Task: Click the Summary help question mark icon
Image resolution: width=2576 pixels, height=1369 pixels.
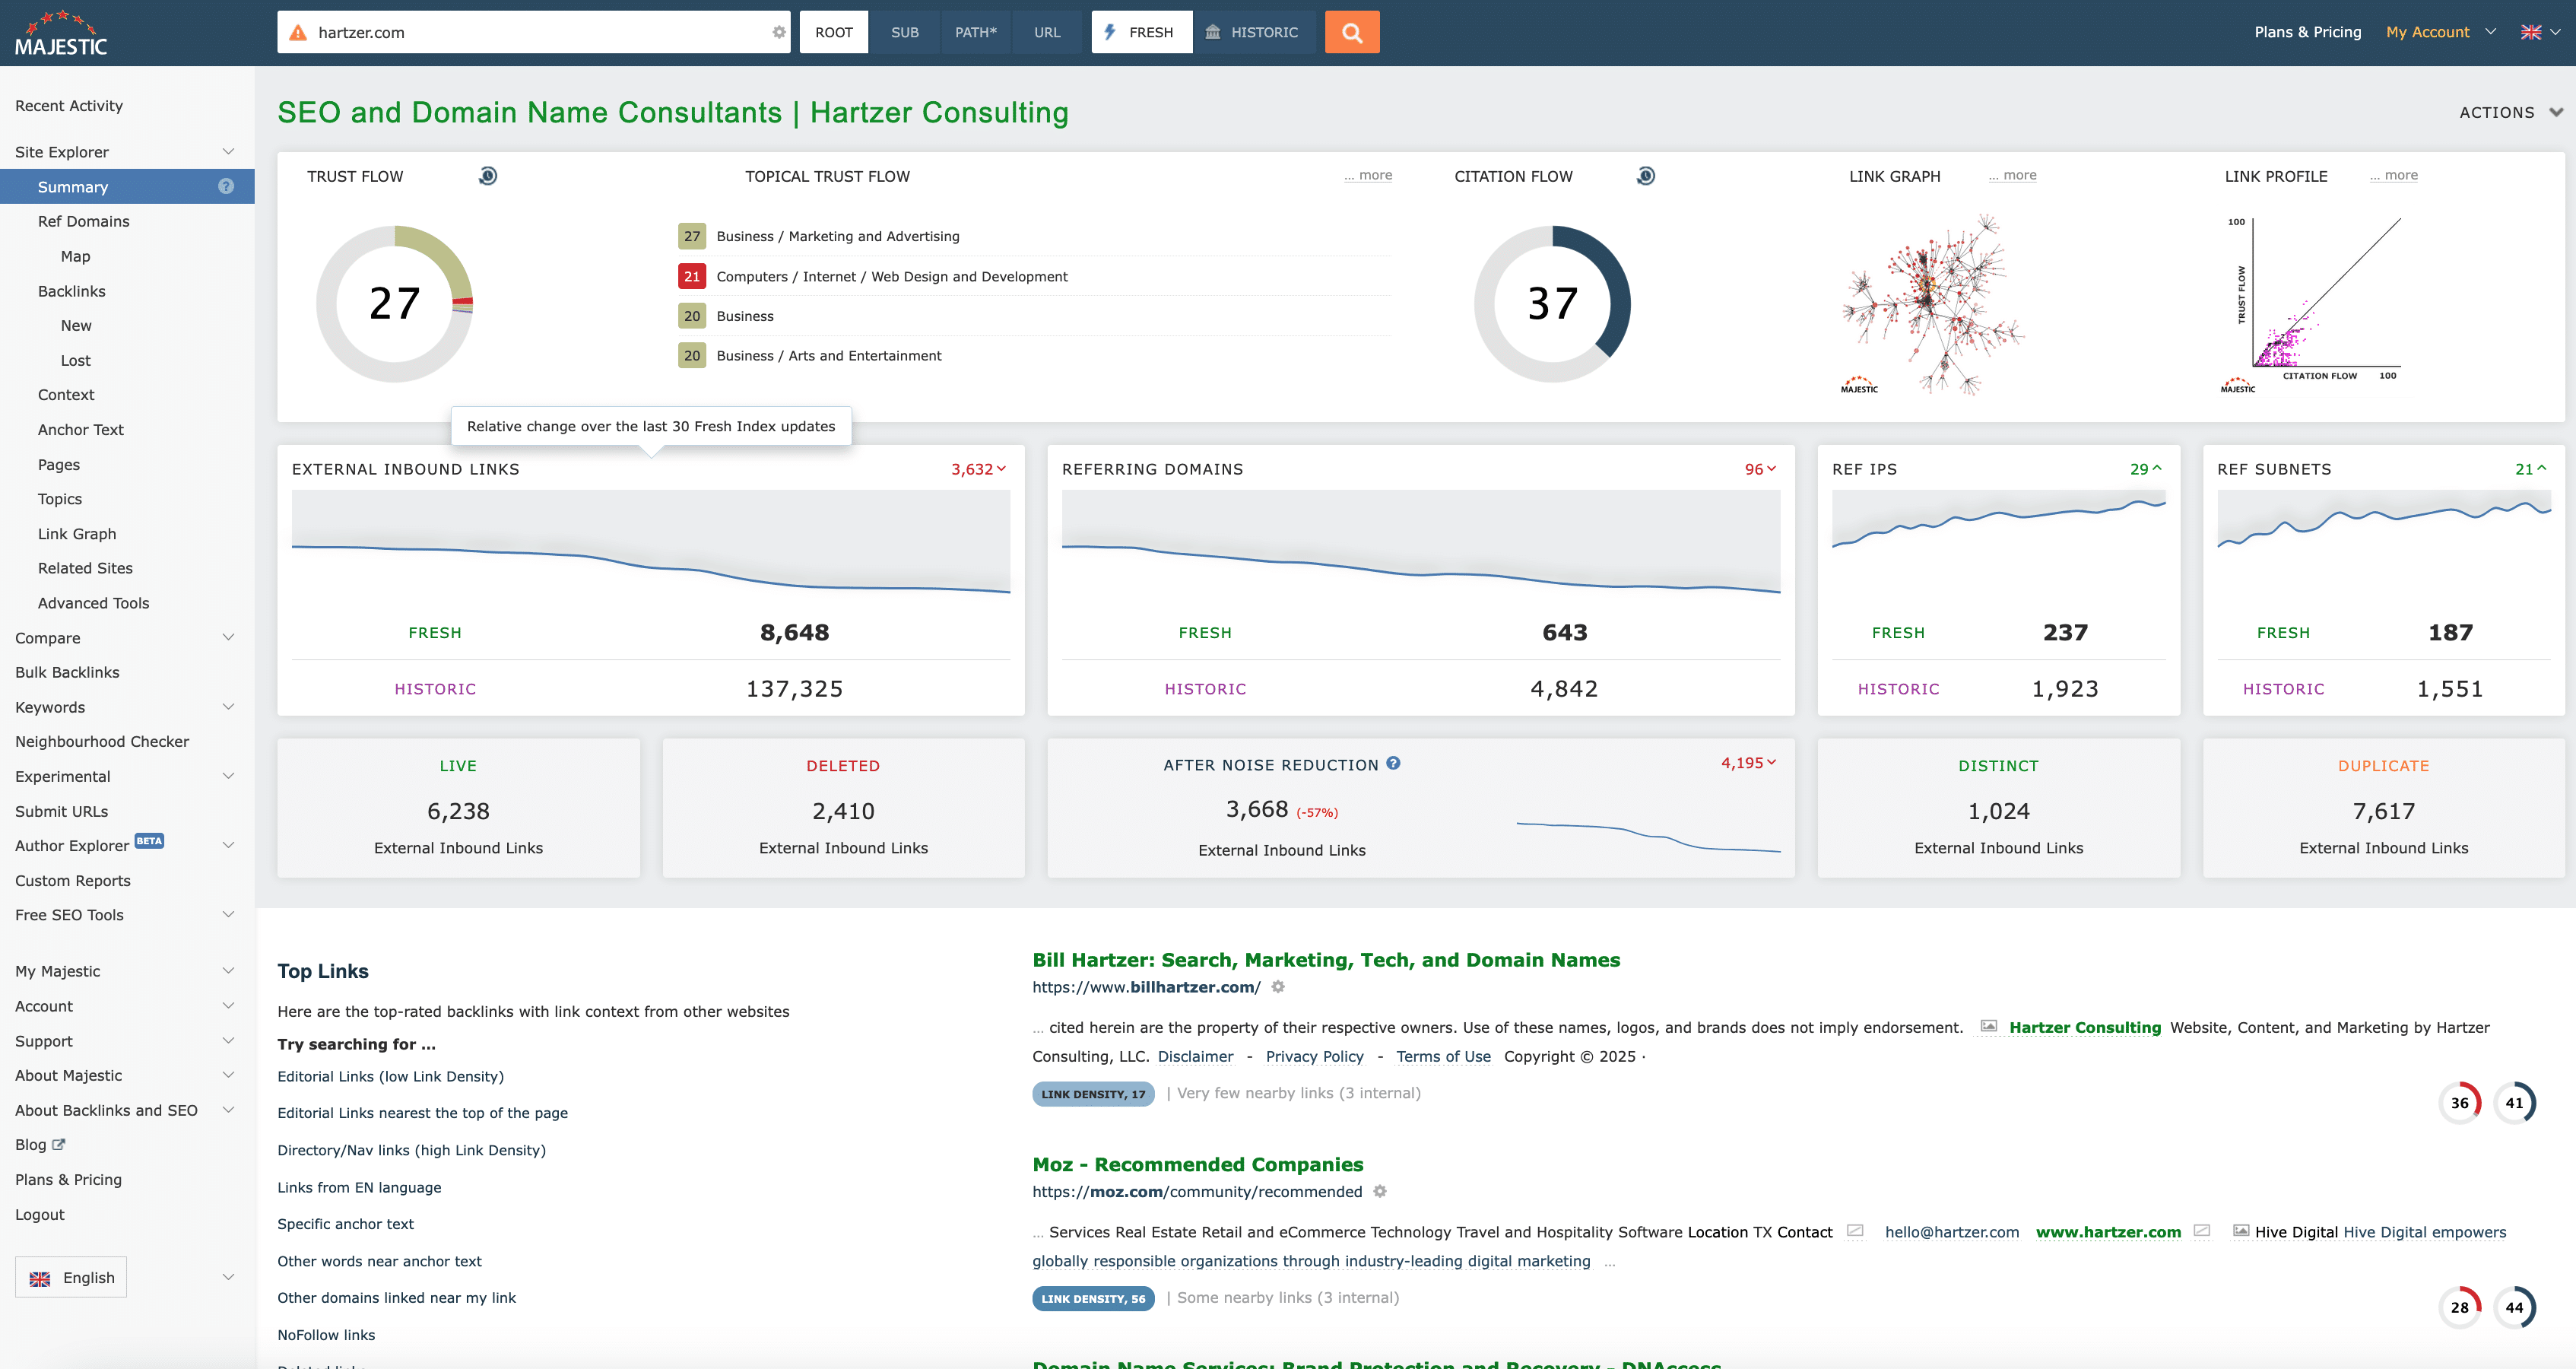Action: (226, 186)
